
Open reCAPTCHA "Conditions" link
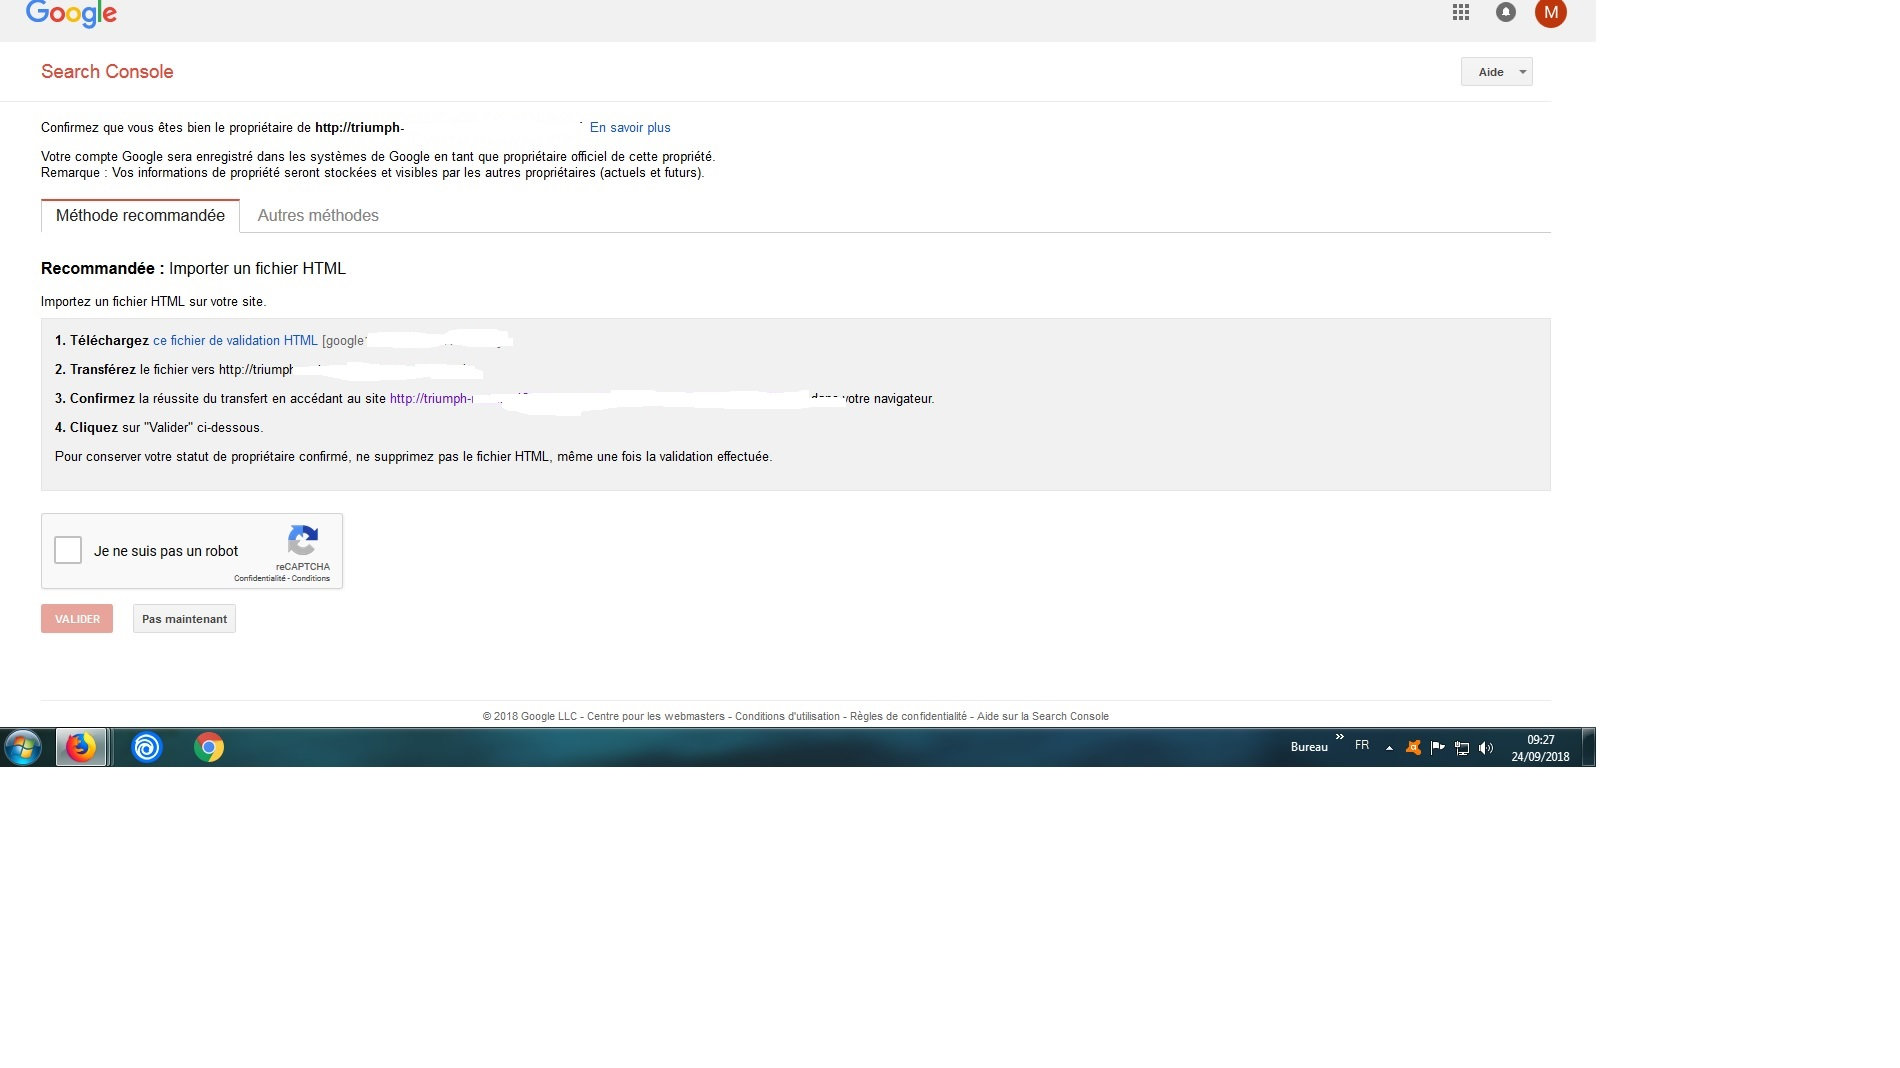[x=311, y=578]
